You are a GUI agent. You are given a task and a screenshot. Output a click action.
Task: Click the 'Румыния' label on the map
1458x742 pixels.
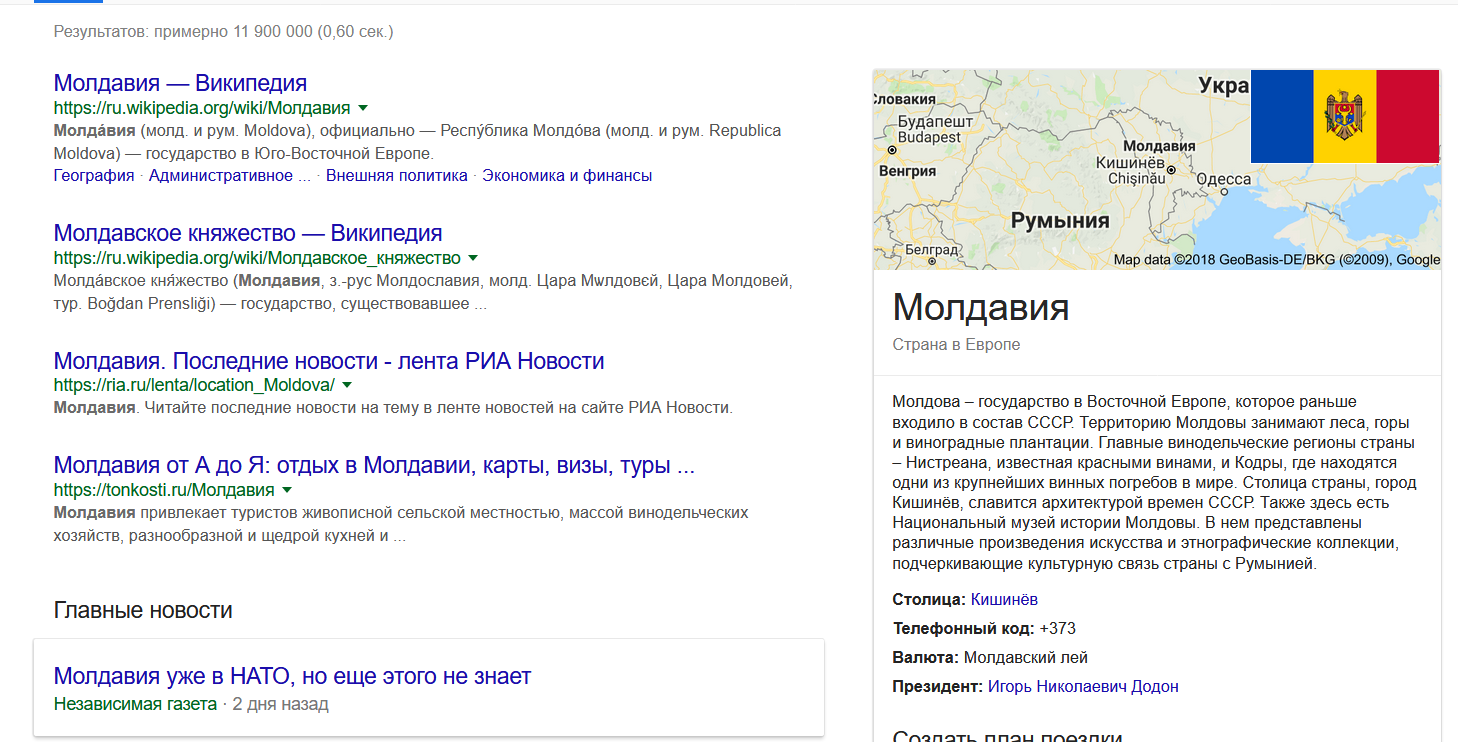pos(1060,221)
